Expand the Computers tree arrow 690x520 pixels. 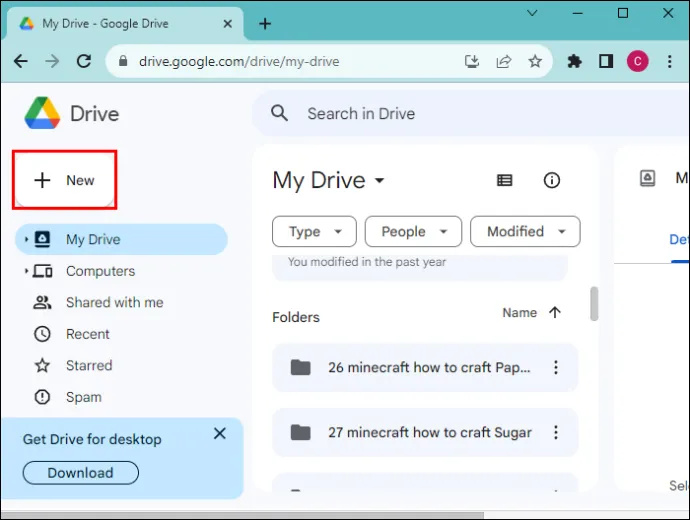click(26, 271)
